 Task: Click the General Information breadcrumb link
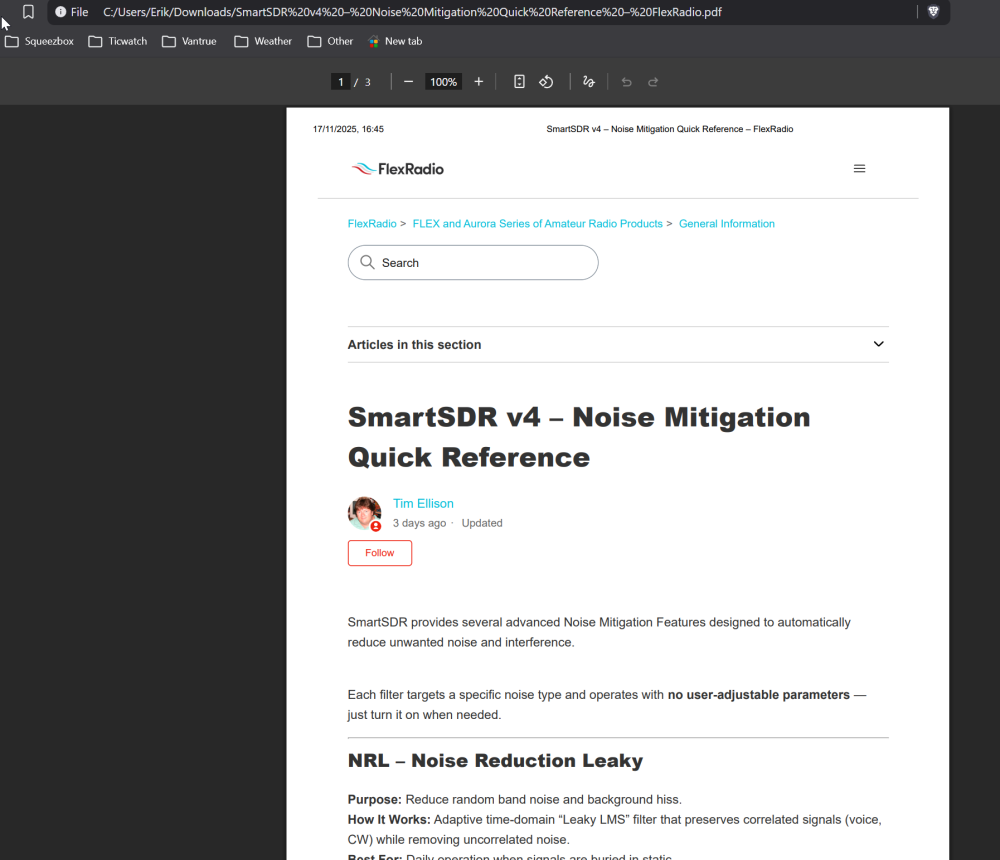click(x=726, y=224)
